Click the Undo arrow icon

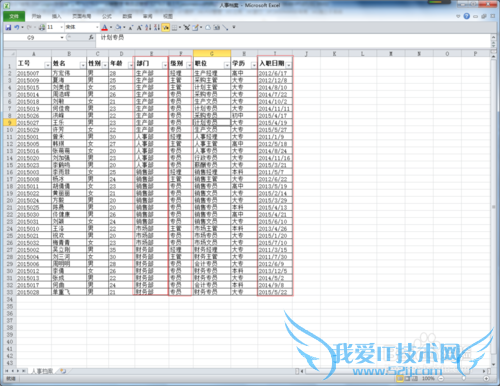point(17,27)
